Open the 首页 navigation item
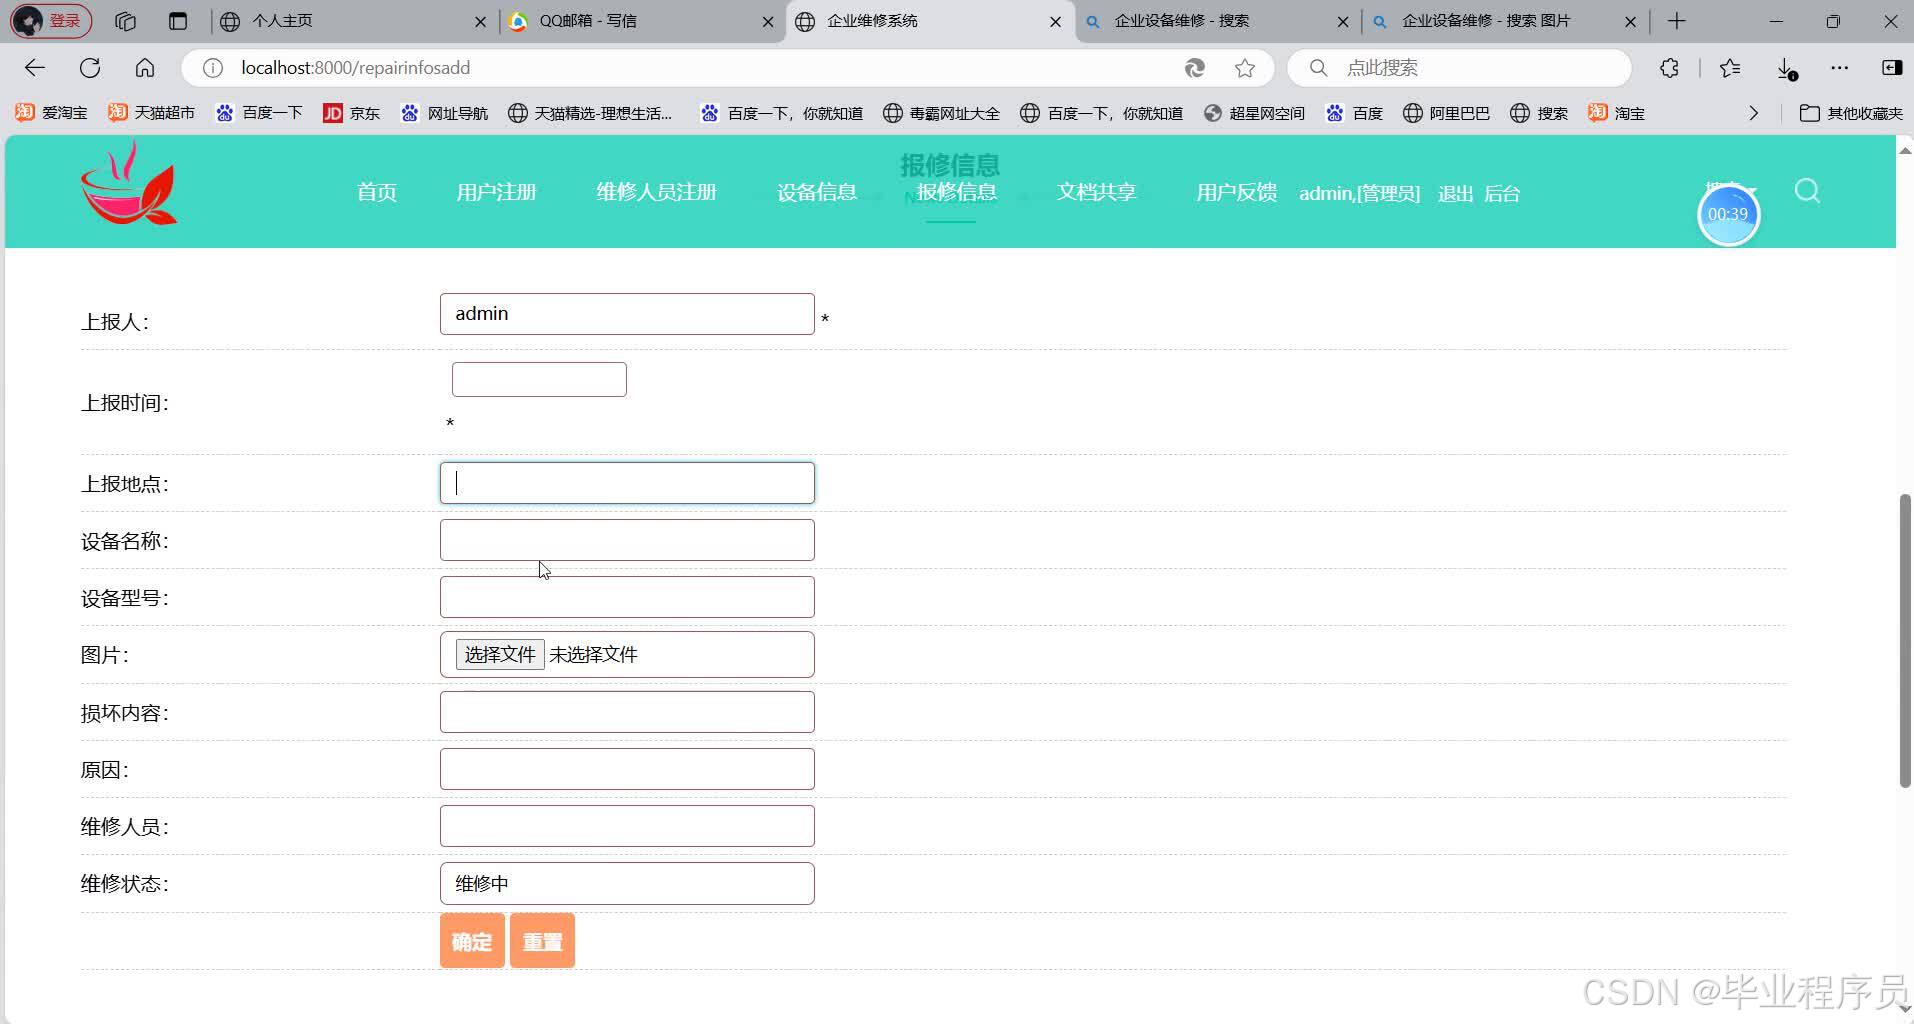The image size is (1914, 1024). (376, 192)
